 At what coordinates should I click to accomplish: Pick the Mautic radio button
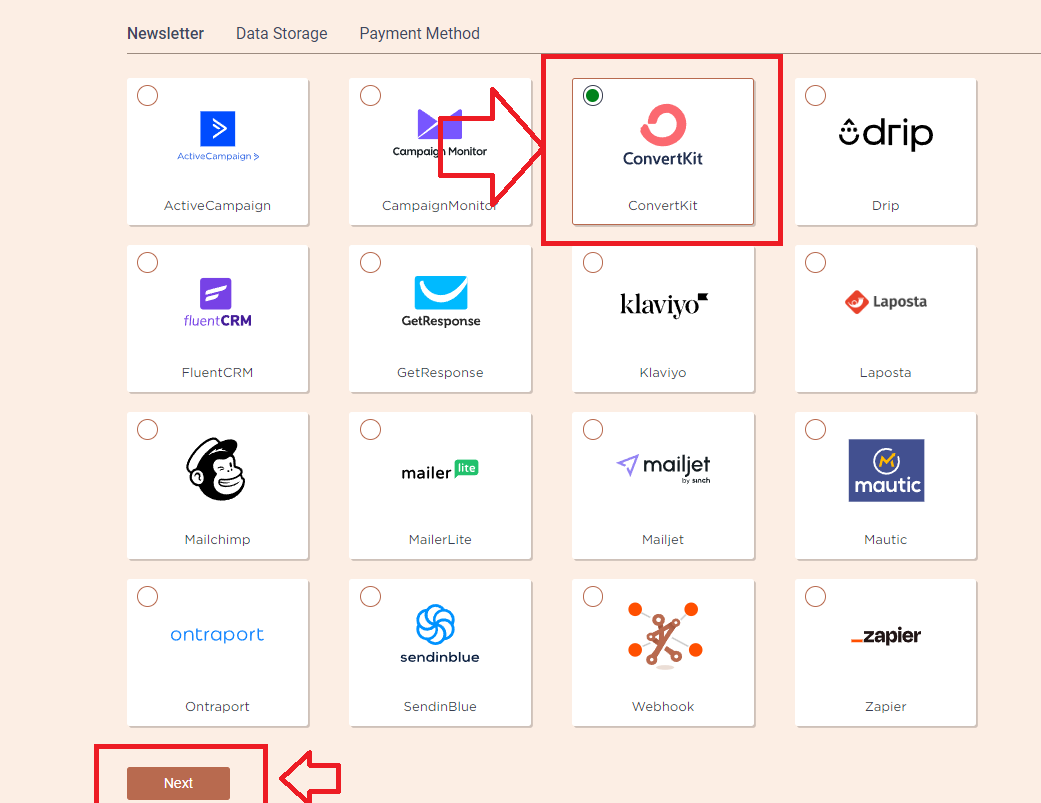click(x=815, y=429)
